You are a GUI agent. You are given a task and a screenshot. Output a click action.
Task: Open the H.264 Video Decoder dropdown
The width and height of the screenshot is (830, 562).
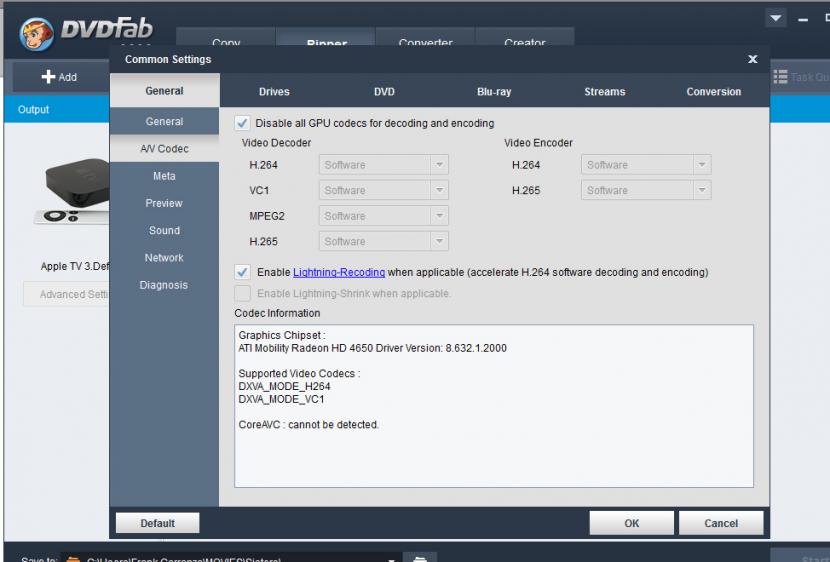tap(383, 165)
